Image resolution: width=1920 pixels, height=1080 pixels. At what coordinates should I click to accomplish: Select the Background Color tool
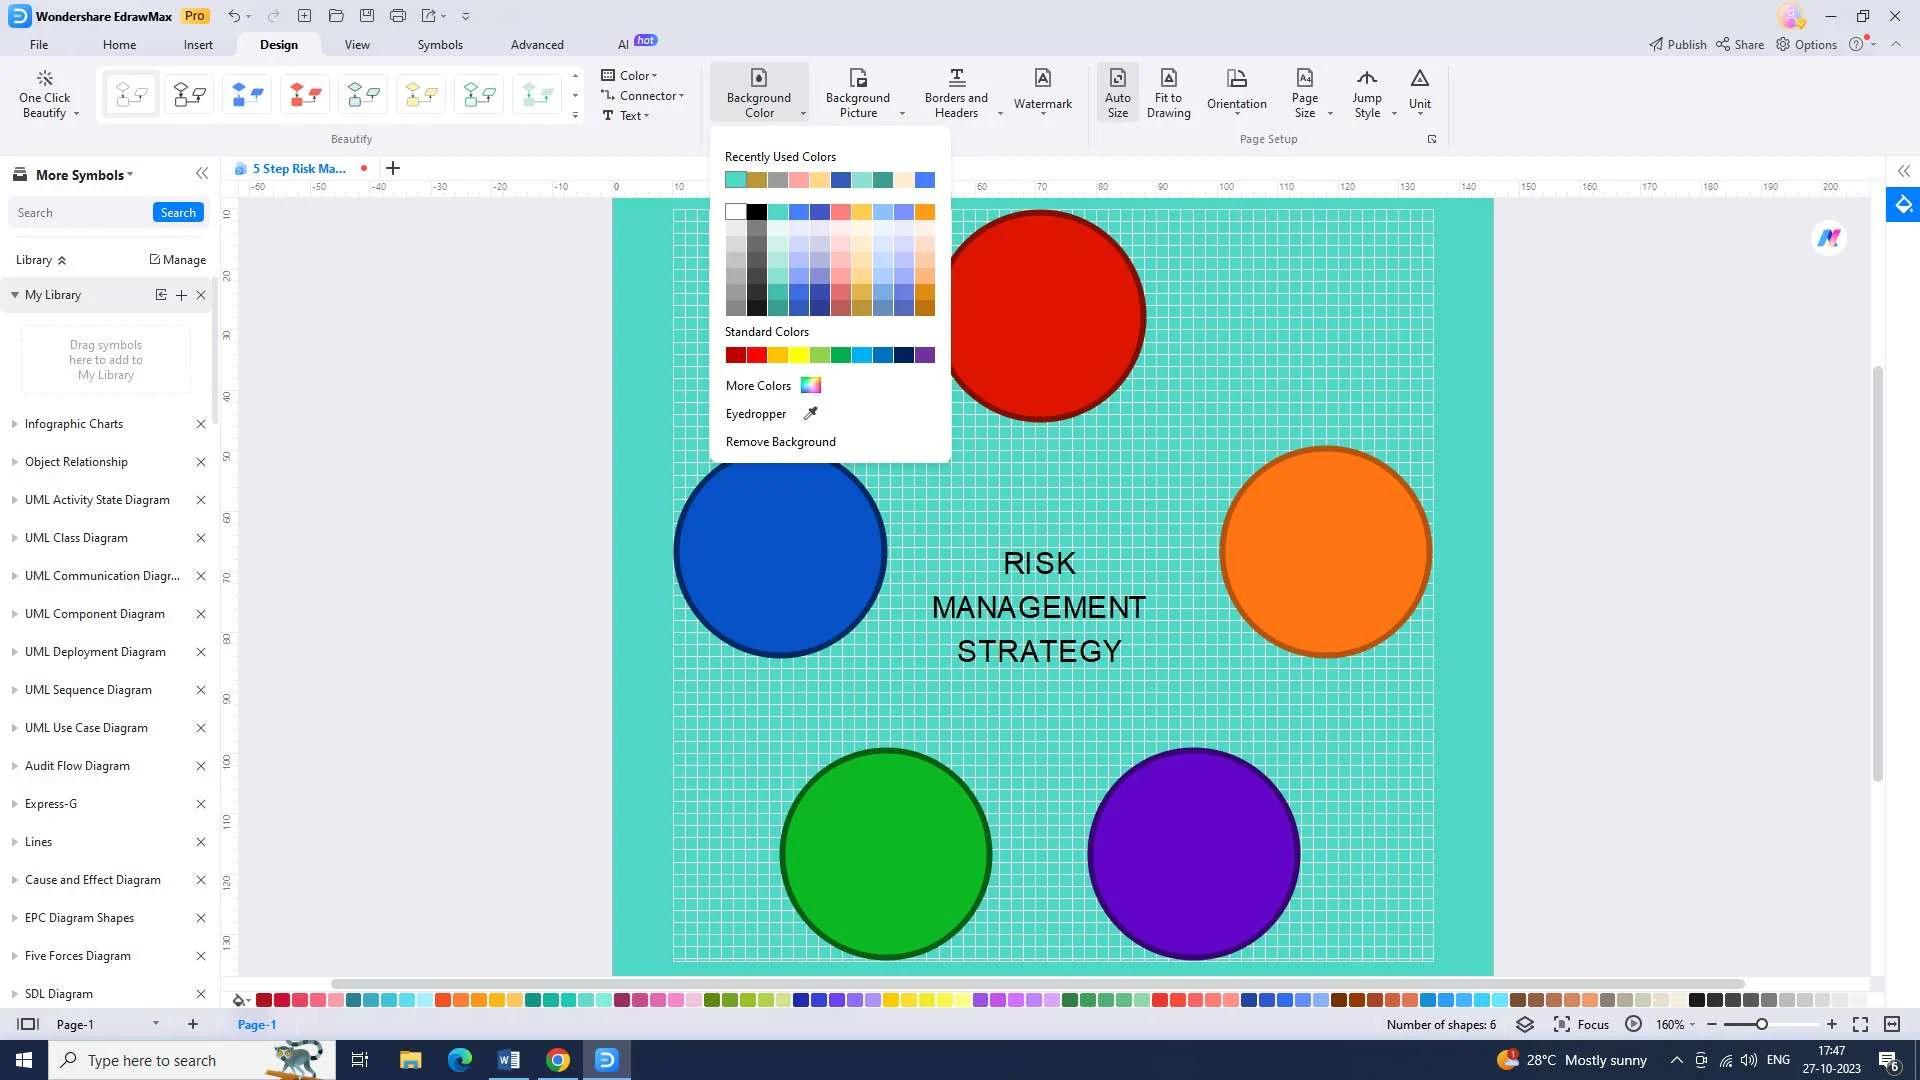tap(758, 92)
